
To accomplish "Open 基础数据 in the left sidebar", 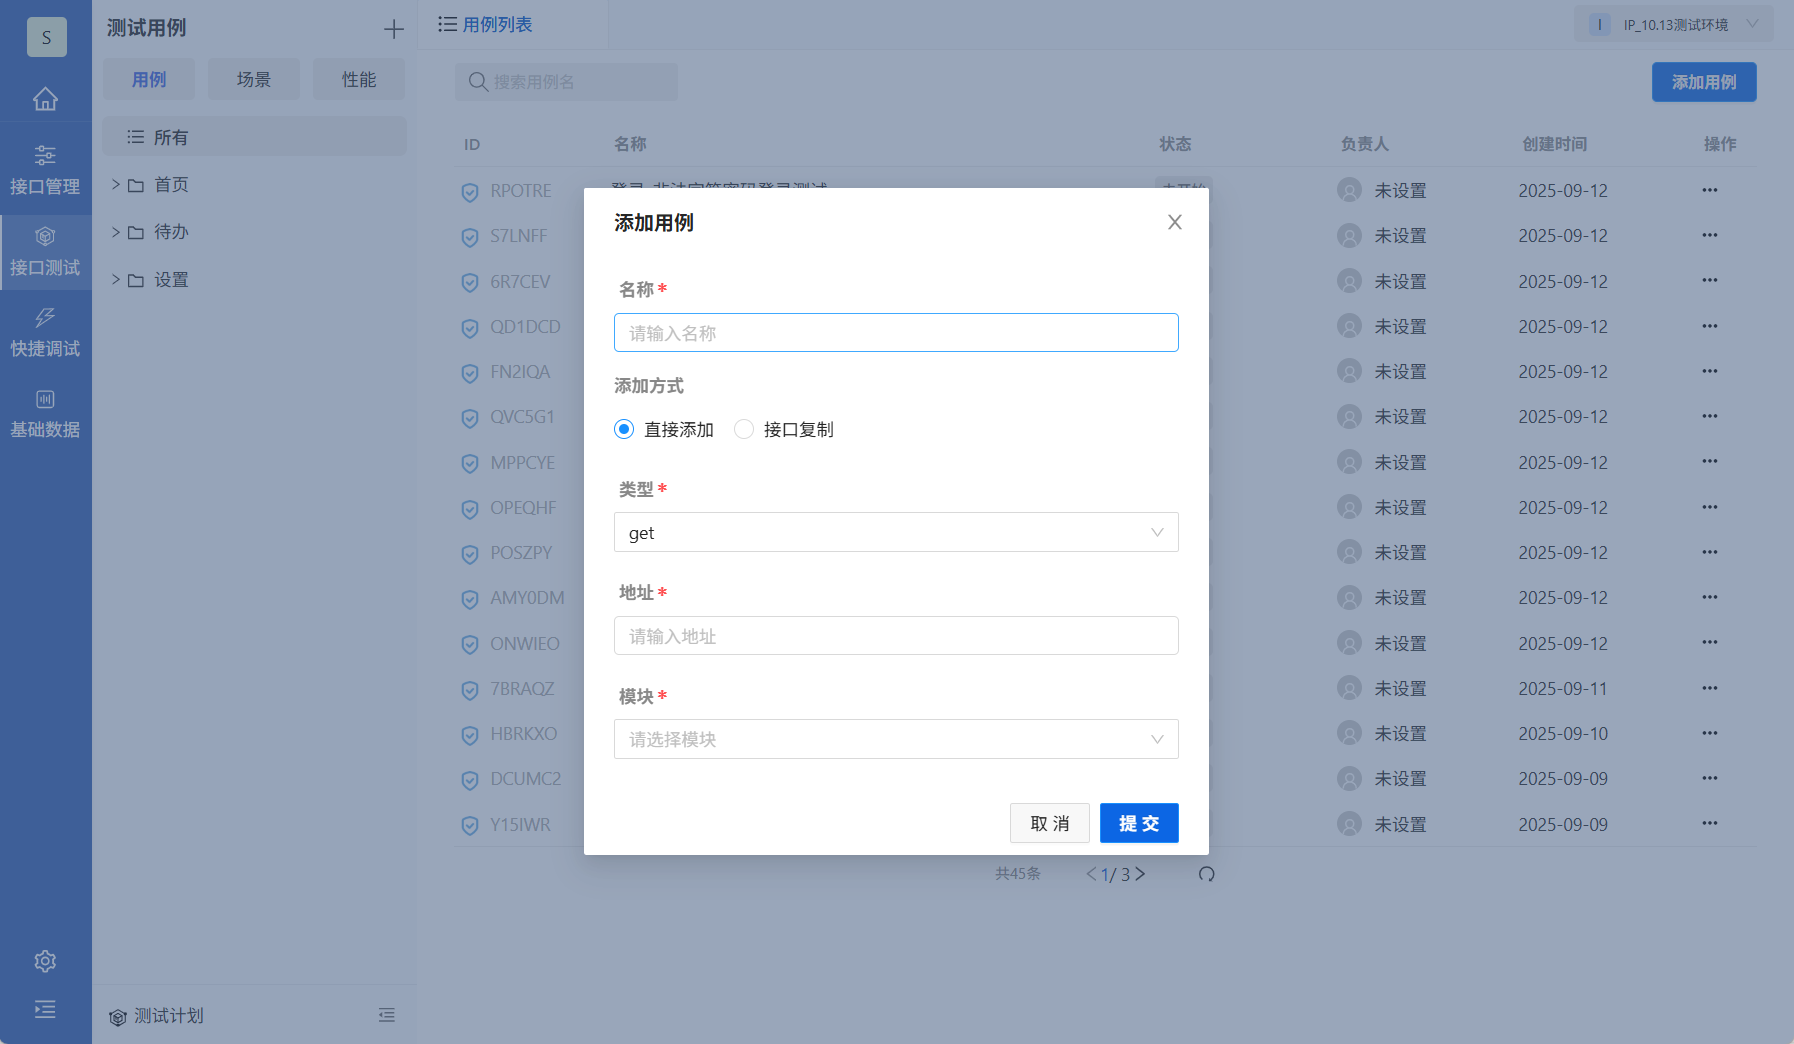I will [45, 413].
